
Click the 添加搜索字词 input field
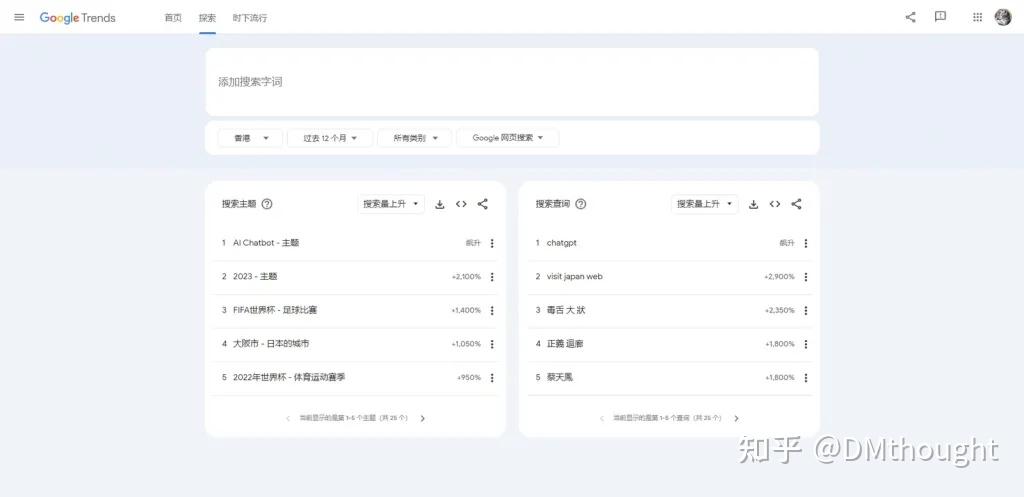tap(512, 82)
